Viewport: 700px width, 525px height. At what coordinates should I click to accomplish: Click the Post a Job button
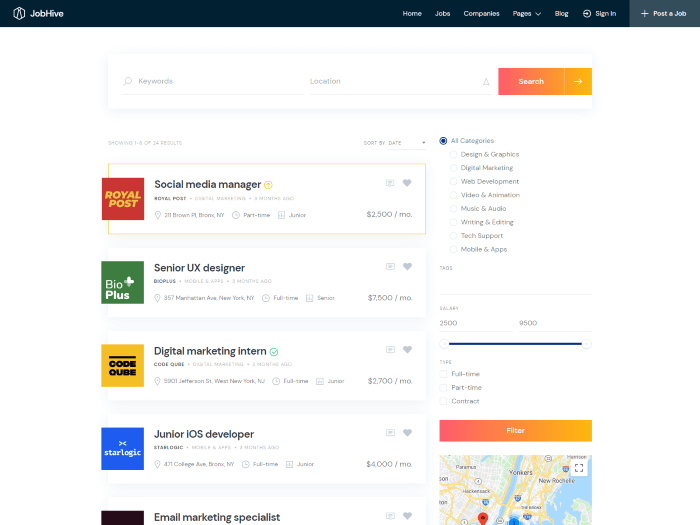pos(665,13)
